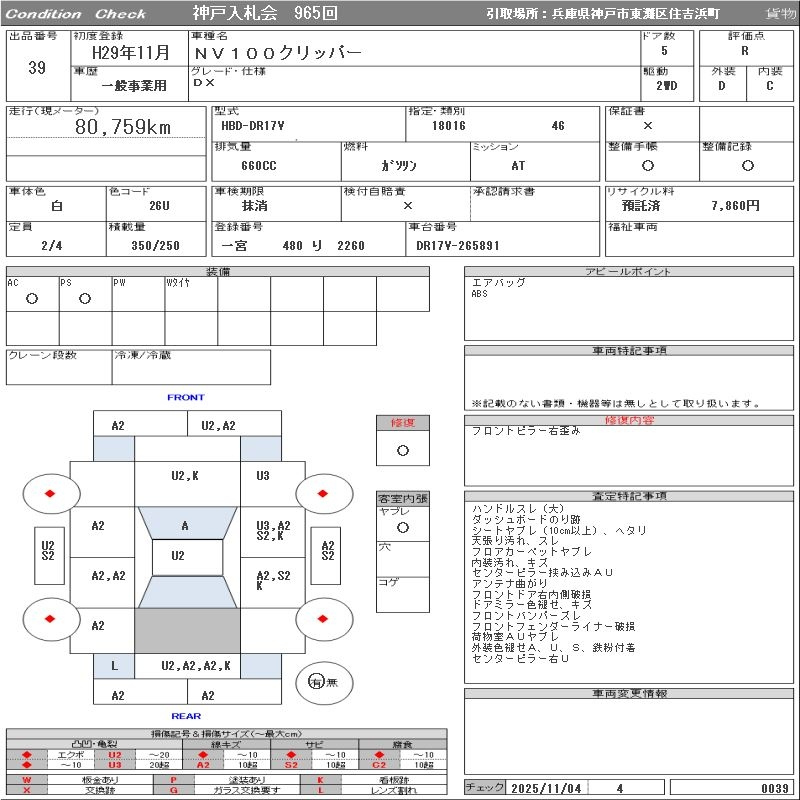Select the circled 有 in the 有無 oval

click(316, 682)
